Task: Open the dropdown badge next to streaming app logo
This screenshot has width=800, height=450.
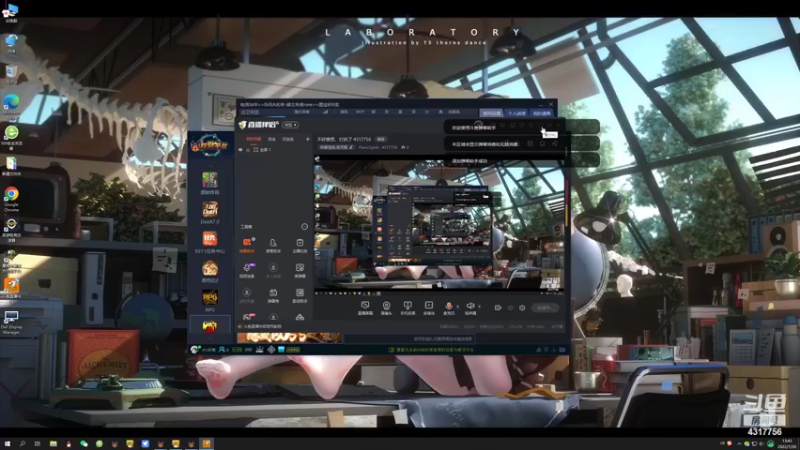Action: pos(290,125)
